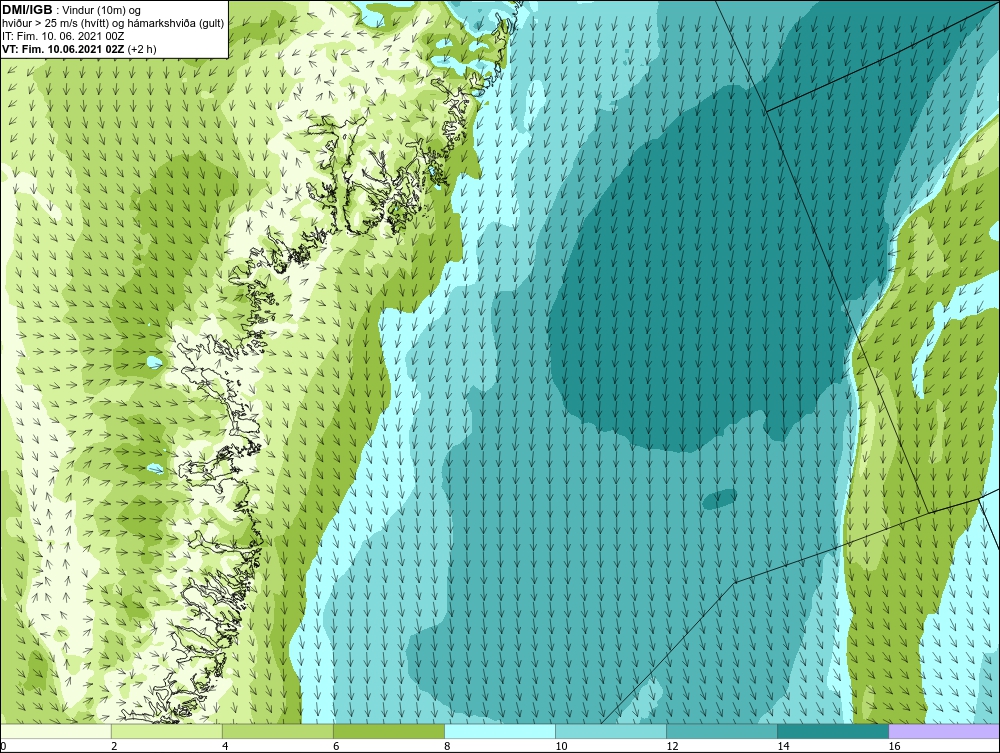Click the 0–2 m/s palest legend swatch
The image size is (1000, 753).
tap(55, 731)
